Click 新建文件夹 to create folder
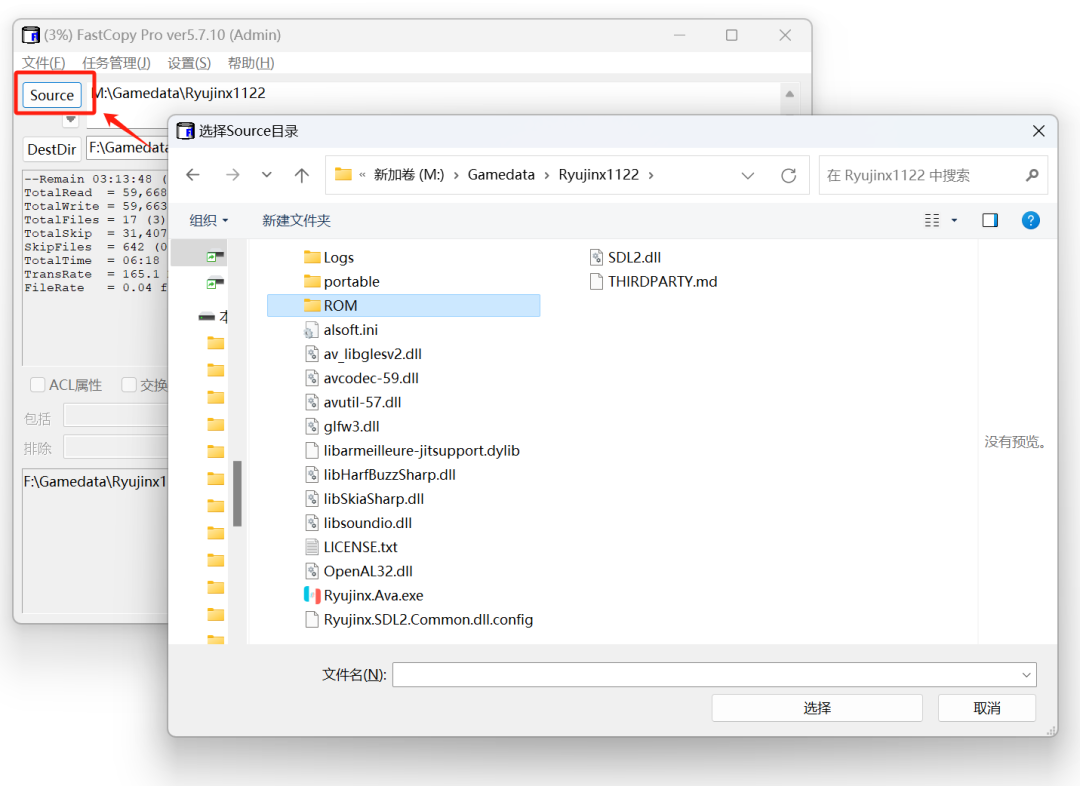 pos(296,220)
